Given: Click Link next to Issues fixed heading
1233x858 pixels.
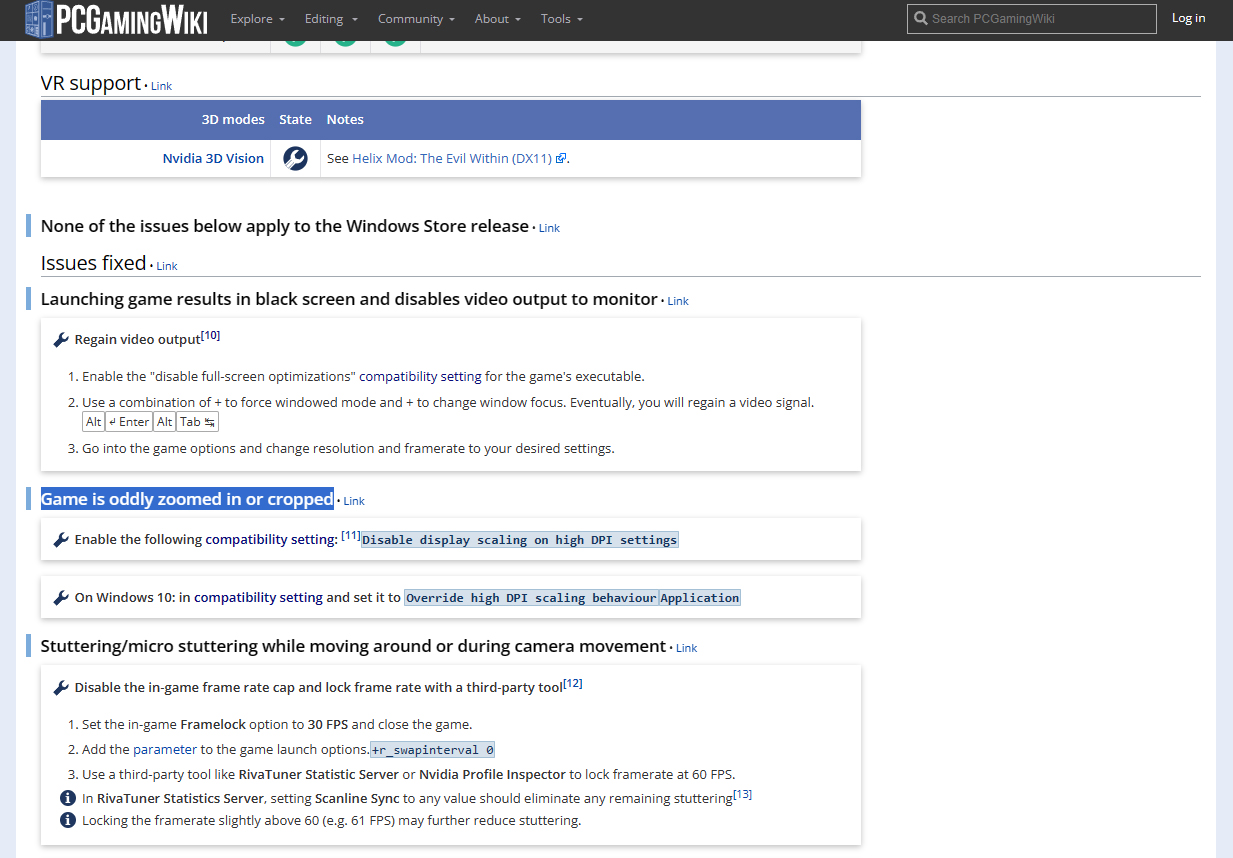Looking at the screenshot, I should [x=167, y=266].
